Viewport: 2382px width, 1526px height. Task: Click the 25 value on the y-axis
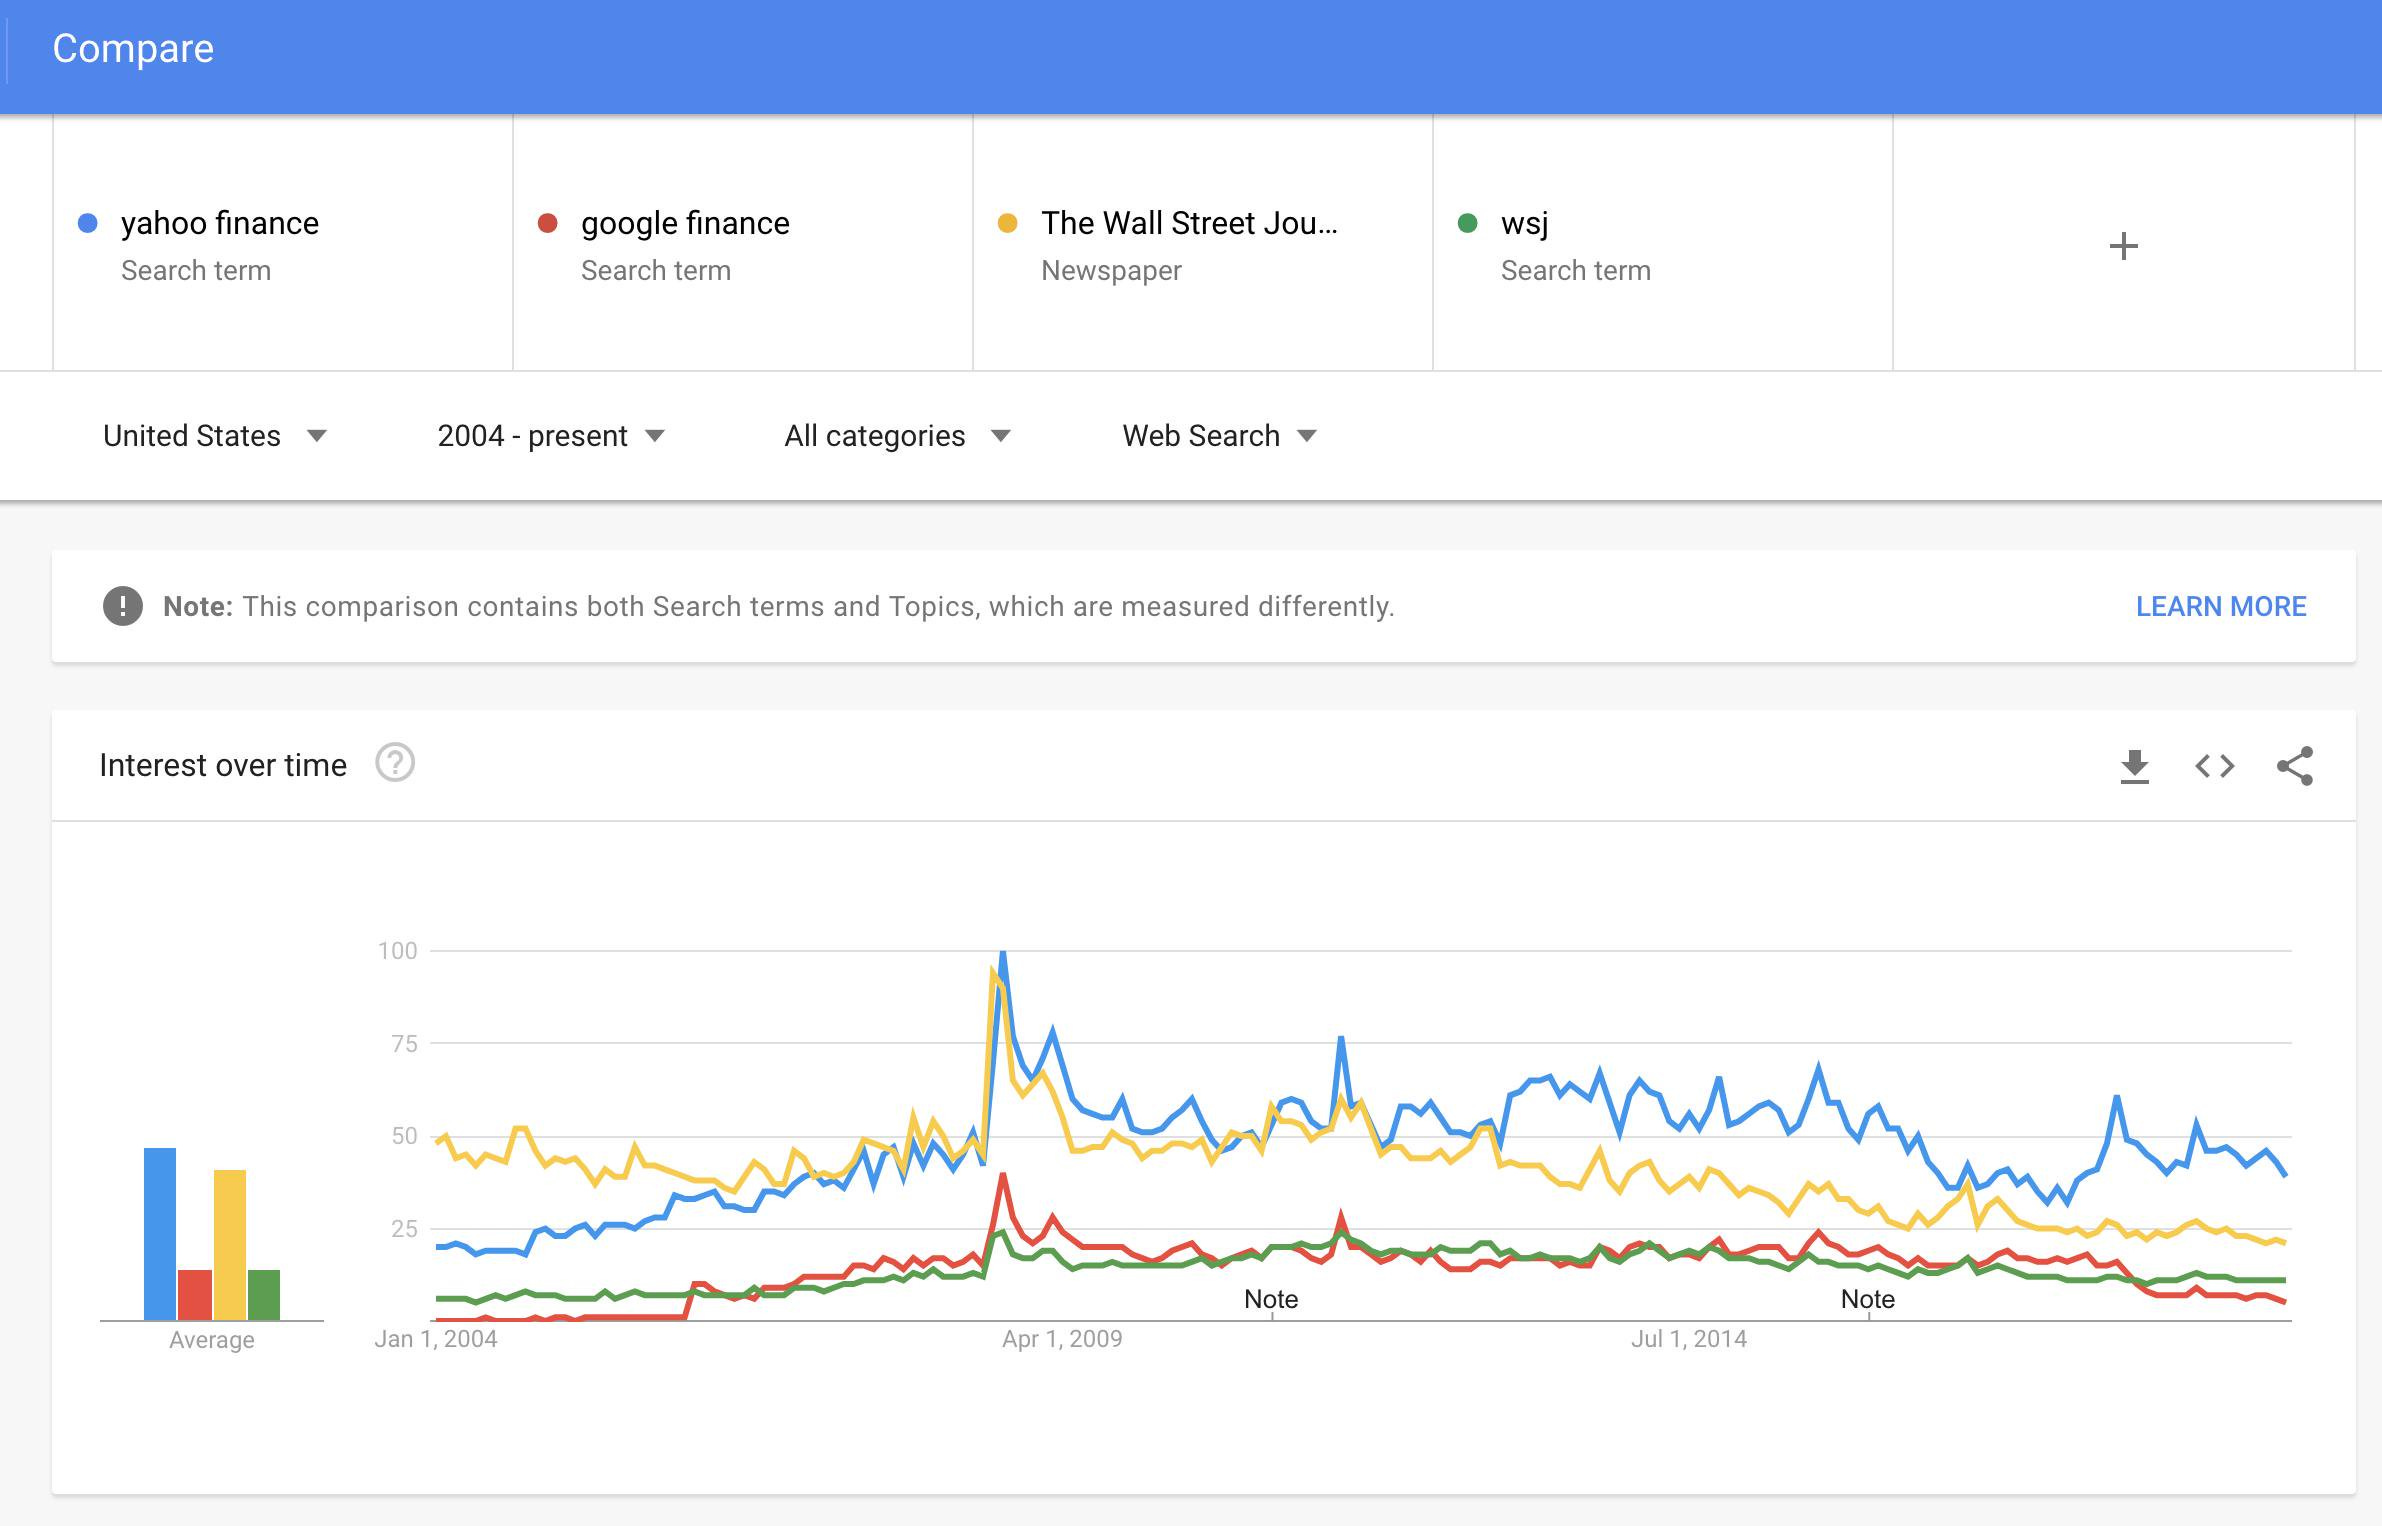tap(404, 1229)
